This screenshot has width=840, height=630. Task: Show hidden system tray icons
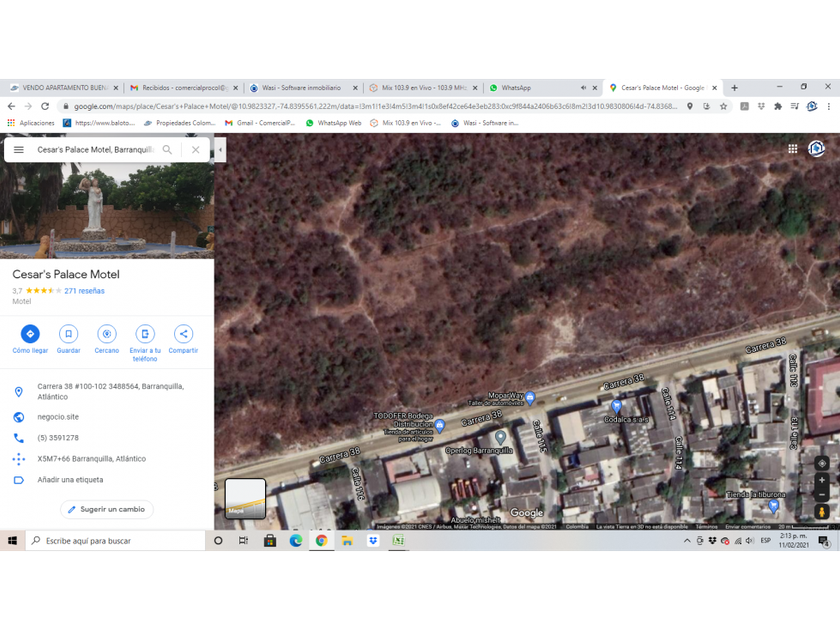point(687,541)
